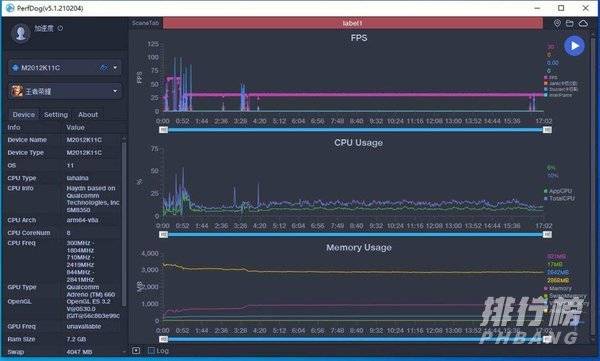600x361 pixels.
Task: Maximize the PerfDog window
Action: (x=561, y=8)
